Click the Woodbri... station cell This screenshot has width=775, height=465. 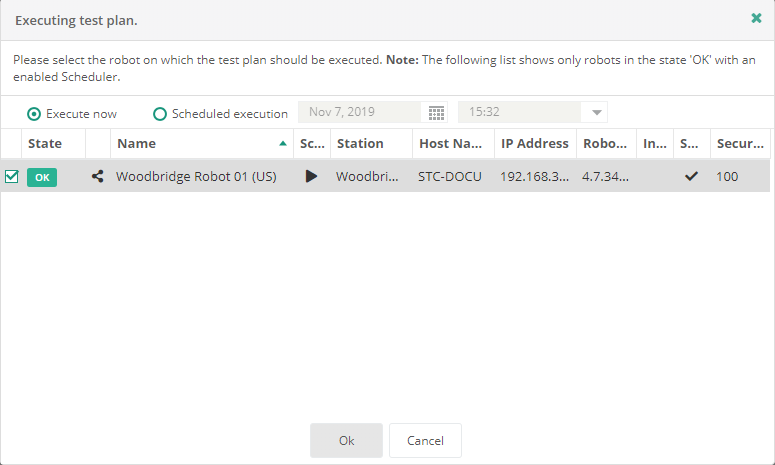(367, 176)
